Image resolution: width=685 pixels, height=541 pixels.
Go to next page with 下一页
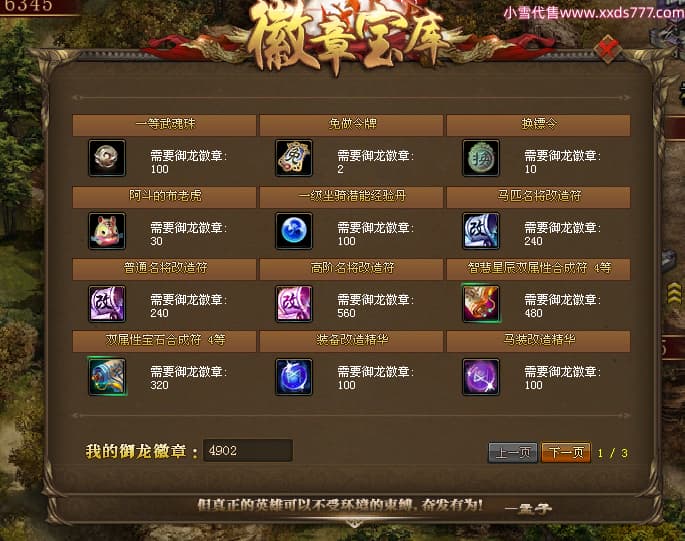[566, 452]
